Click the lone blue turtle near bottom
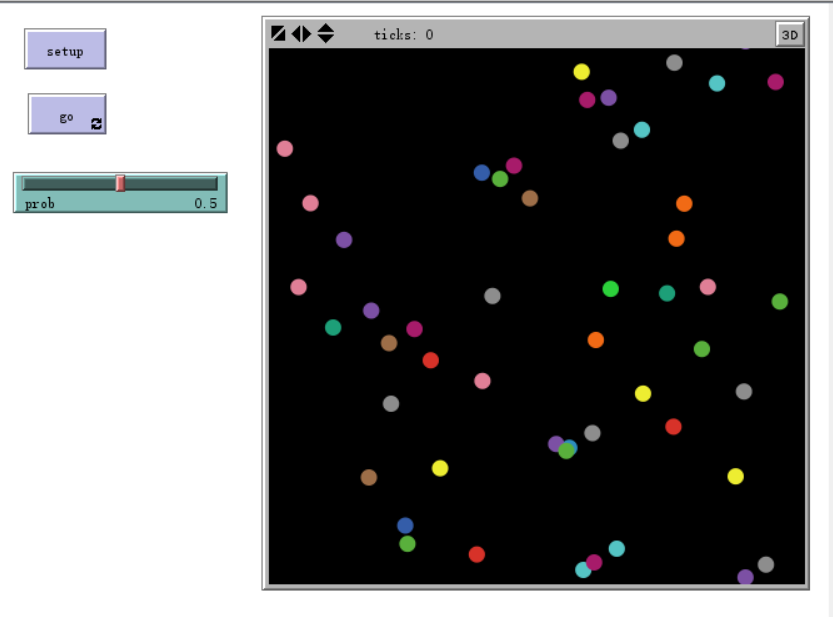833x617 pixels. [x=405, y=526]
